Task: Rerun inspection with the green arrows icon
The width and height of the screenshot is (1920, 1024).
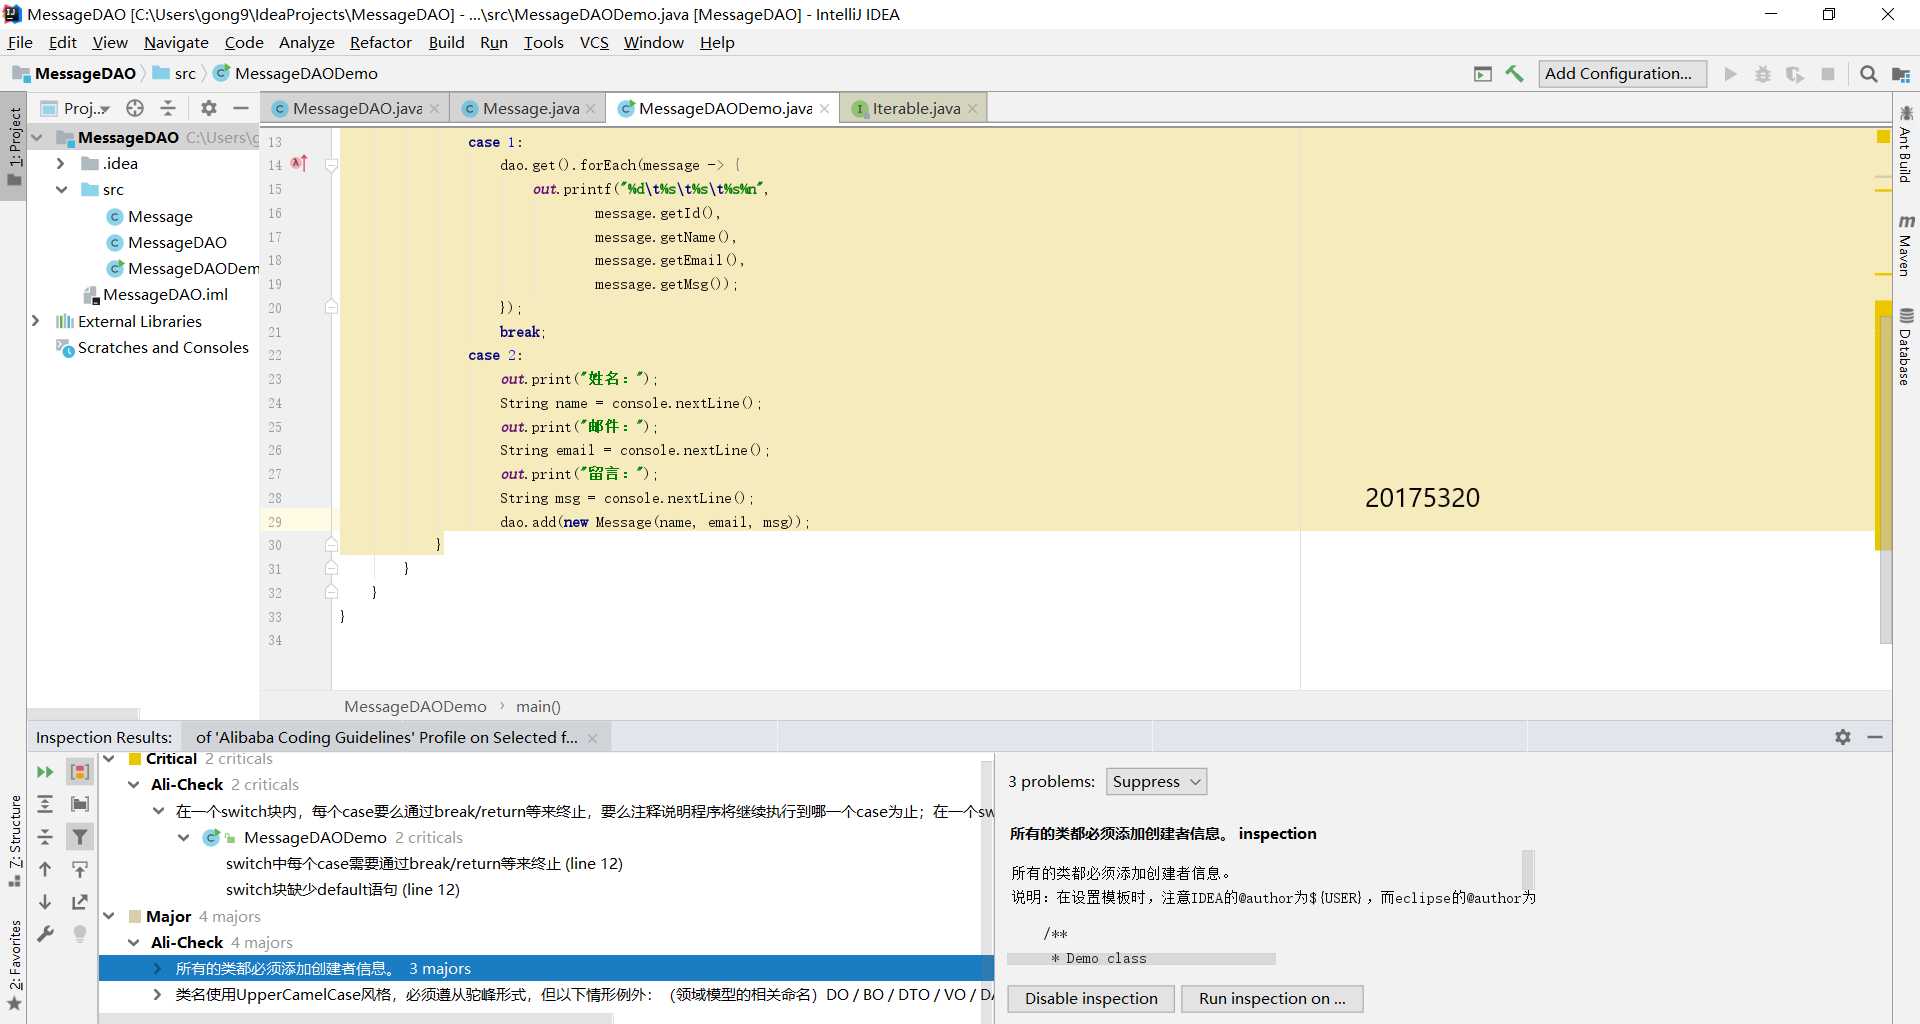Action: (x=45, y=772)
